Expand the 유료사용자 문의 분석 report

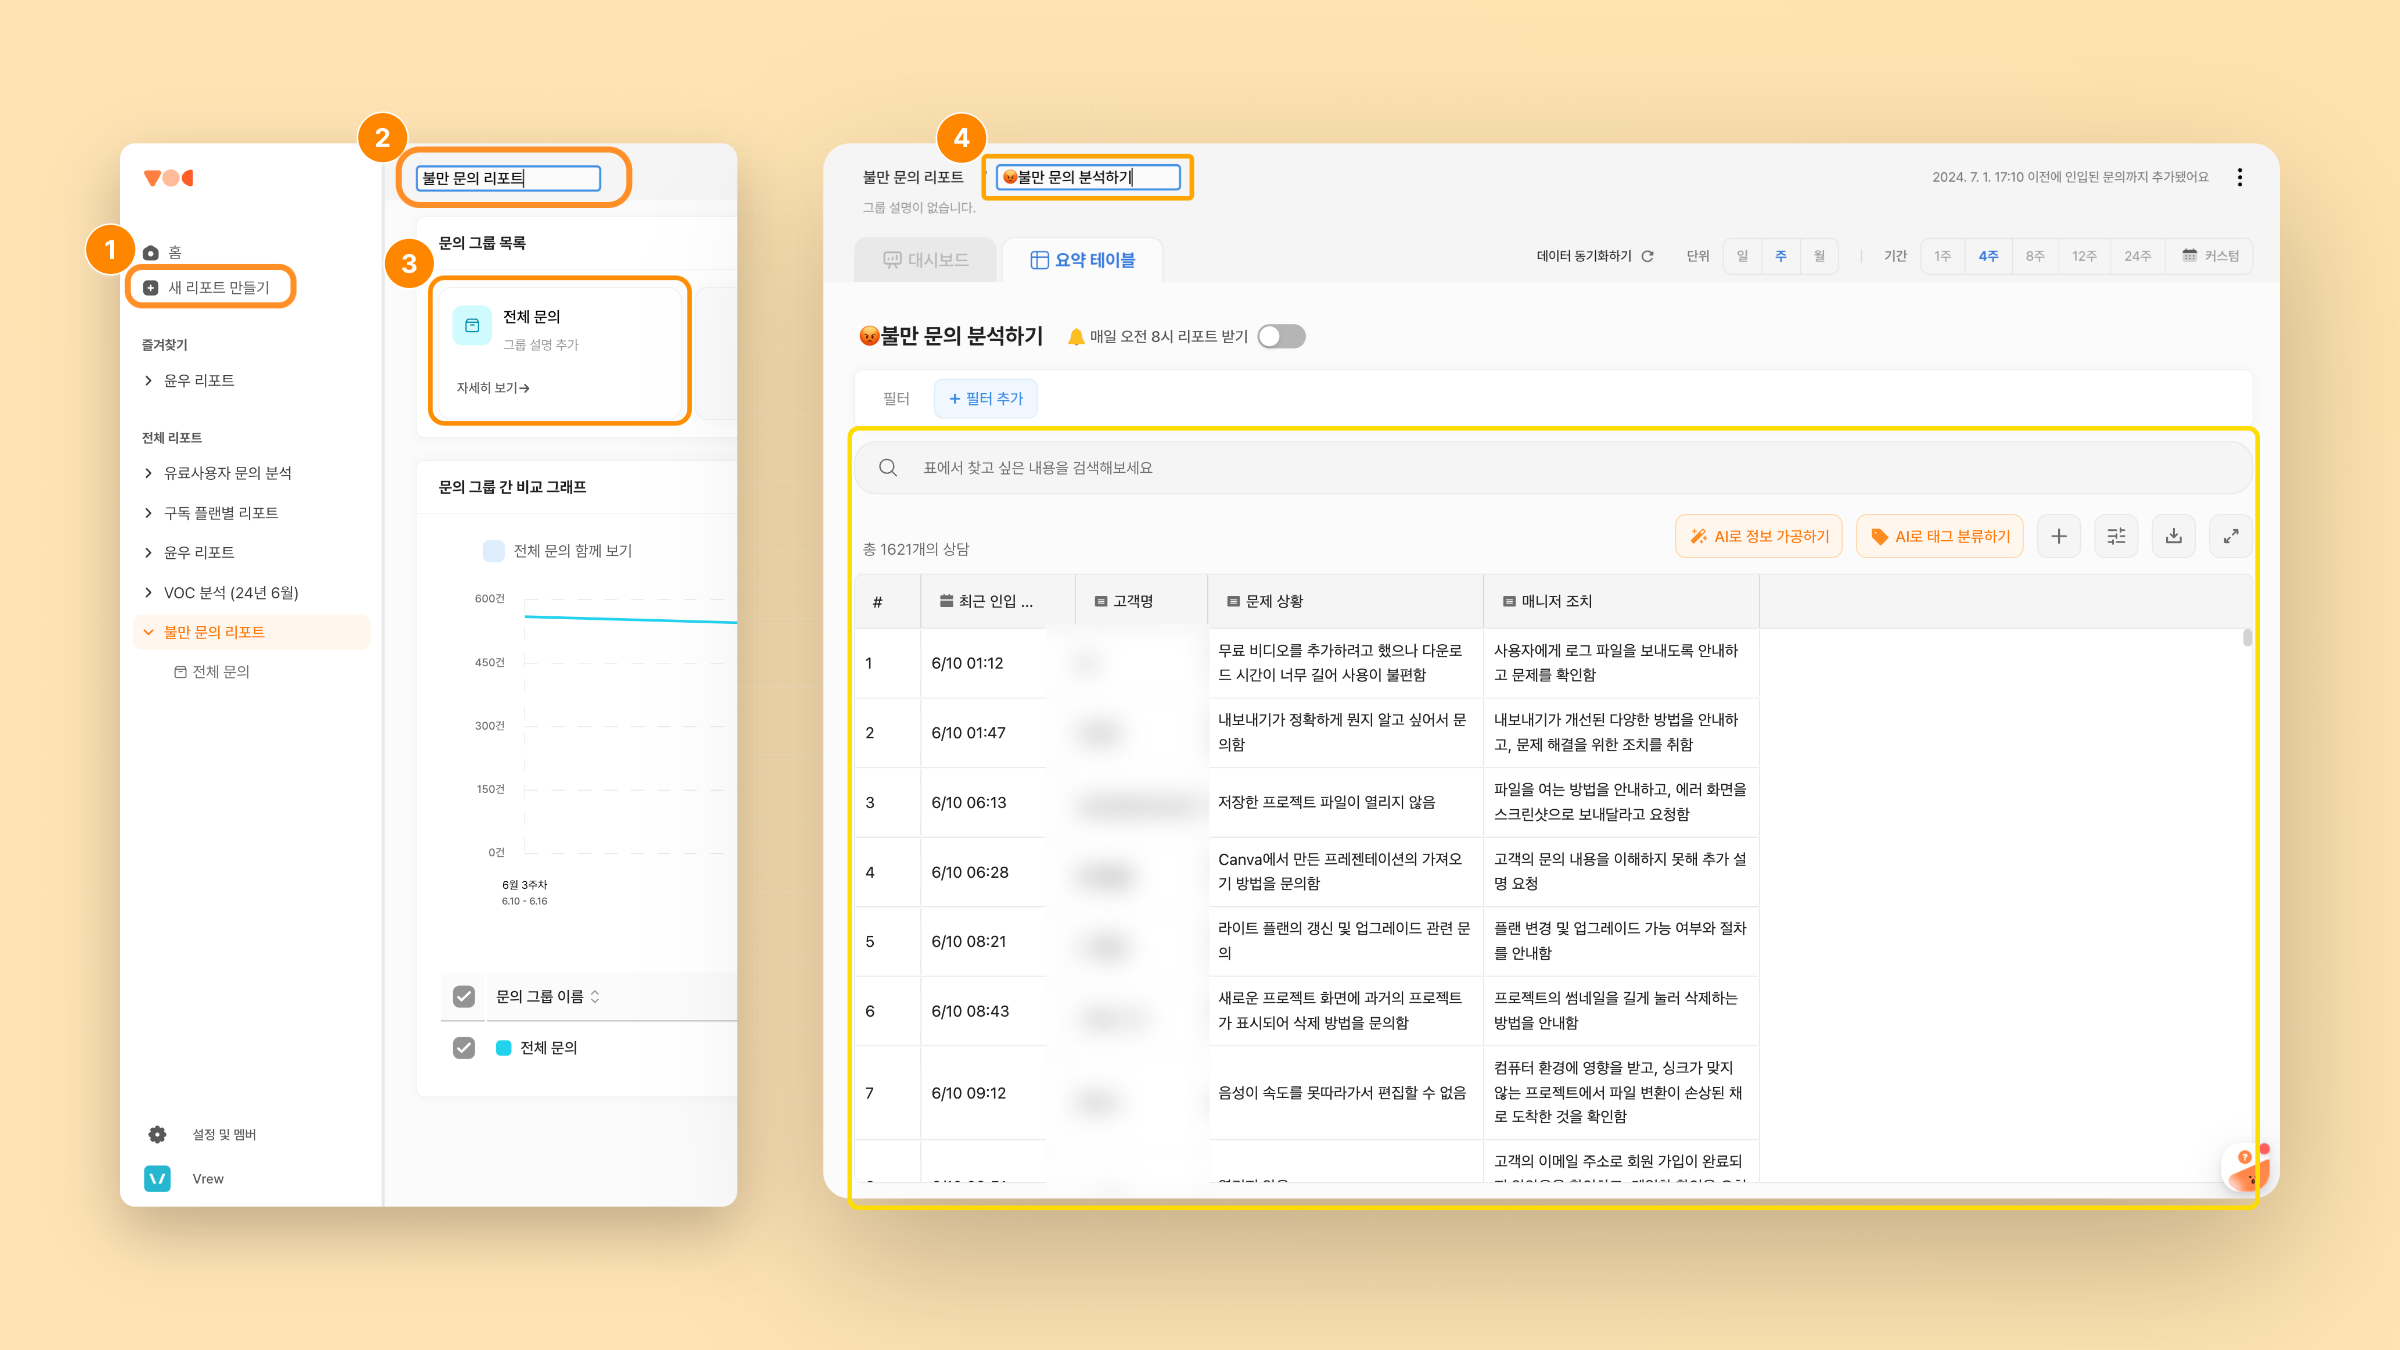[x=148, y=473]
